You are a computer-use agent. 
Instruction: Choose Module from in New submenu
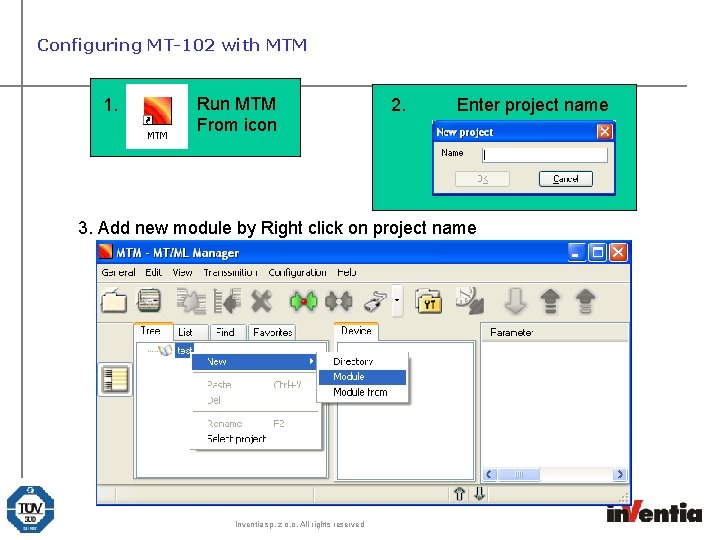(x=362, y=392)
